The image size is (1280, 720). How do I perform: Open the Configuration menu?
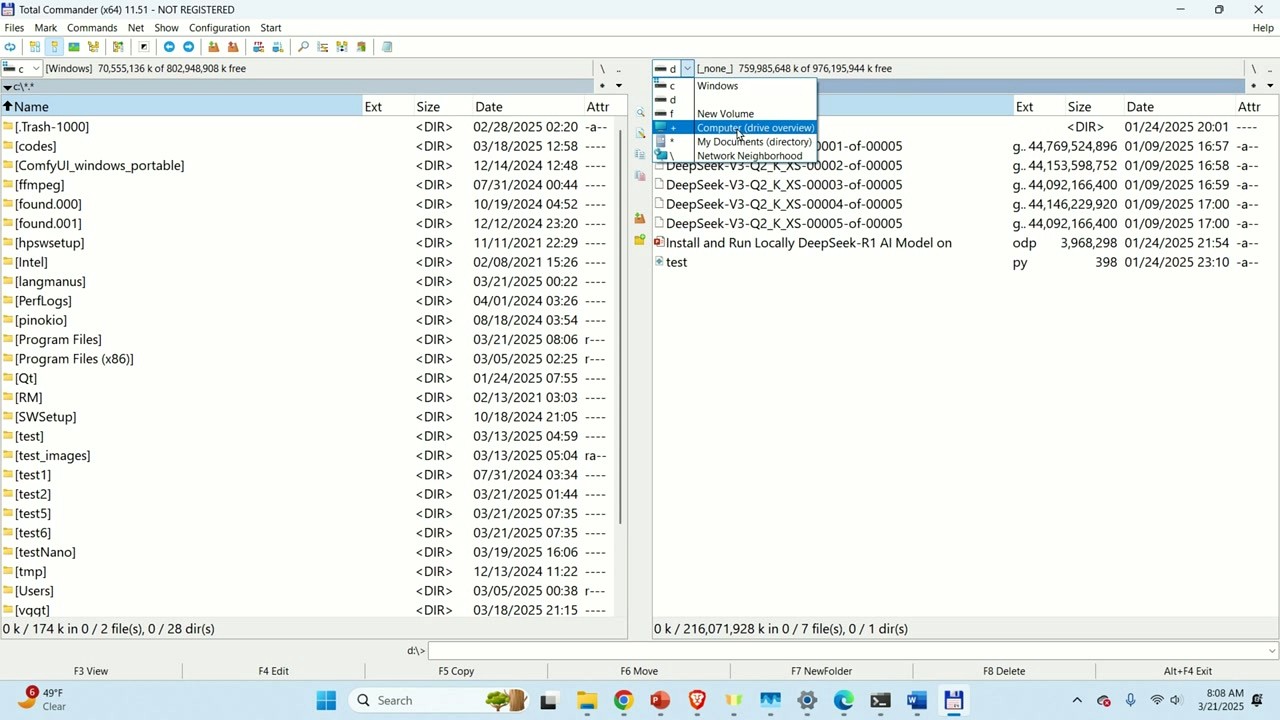coord(219,27)
